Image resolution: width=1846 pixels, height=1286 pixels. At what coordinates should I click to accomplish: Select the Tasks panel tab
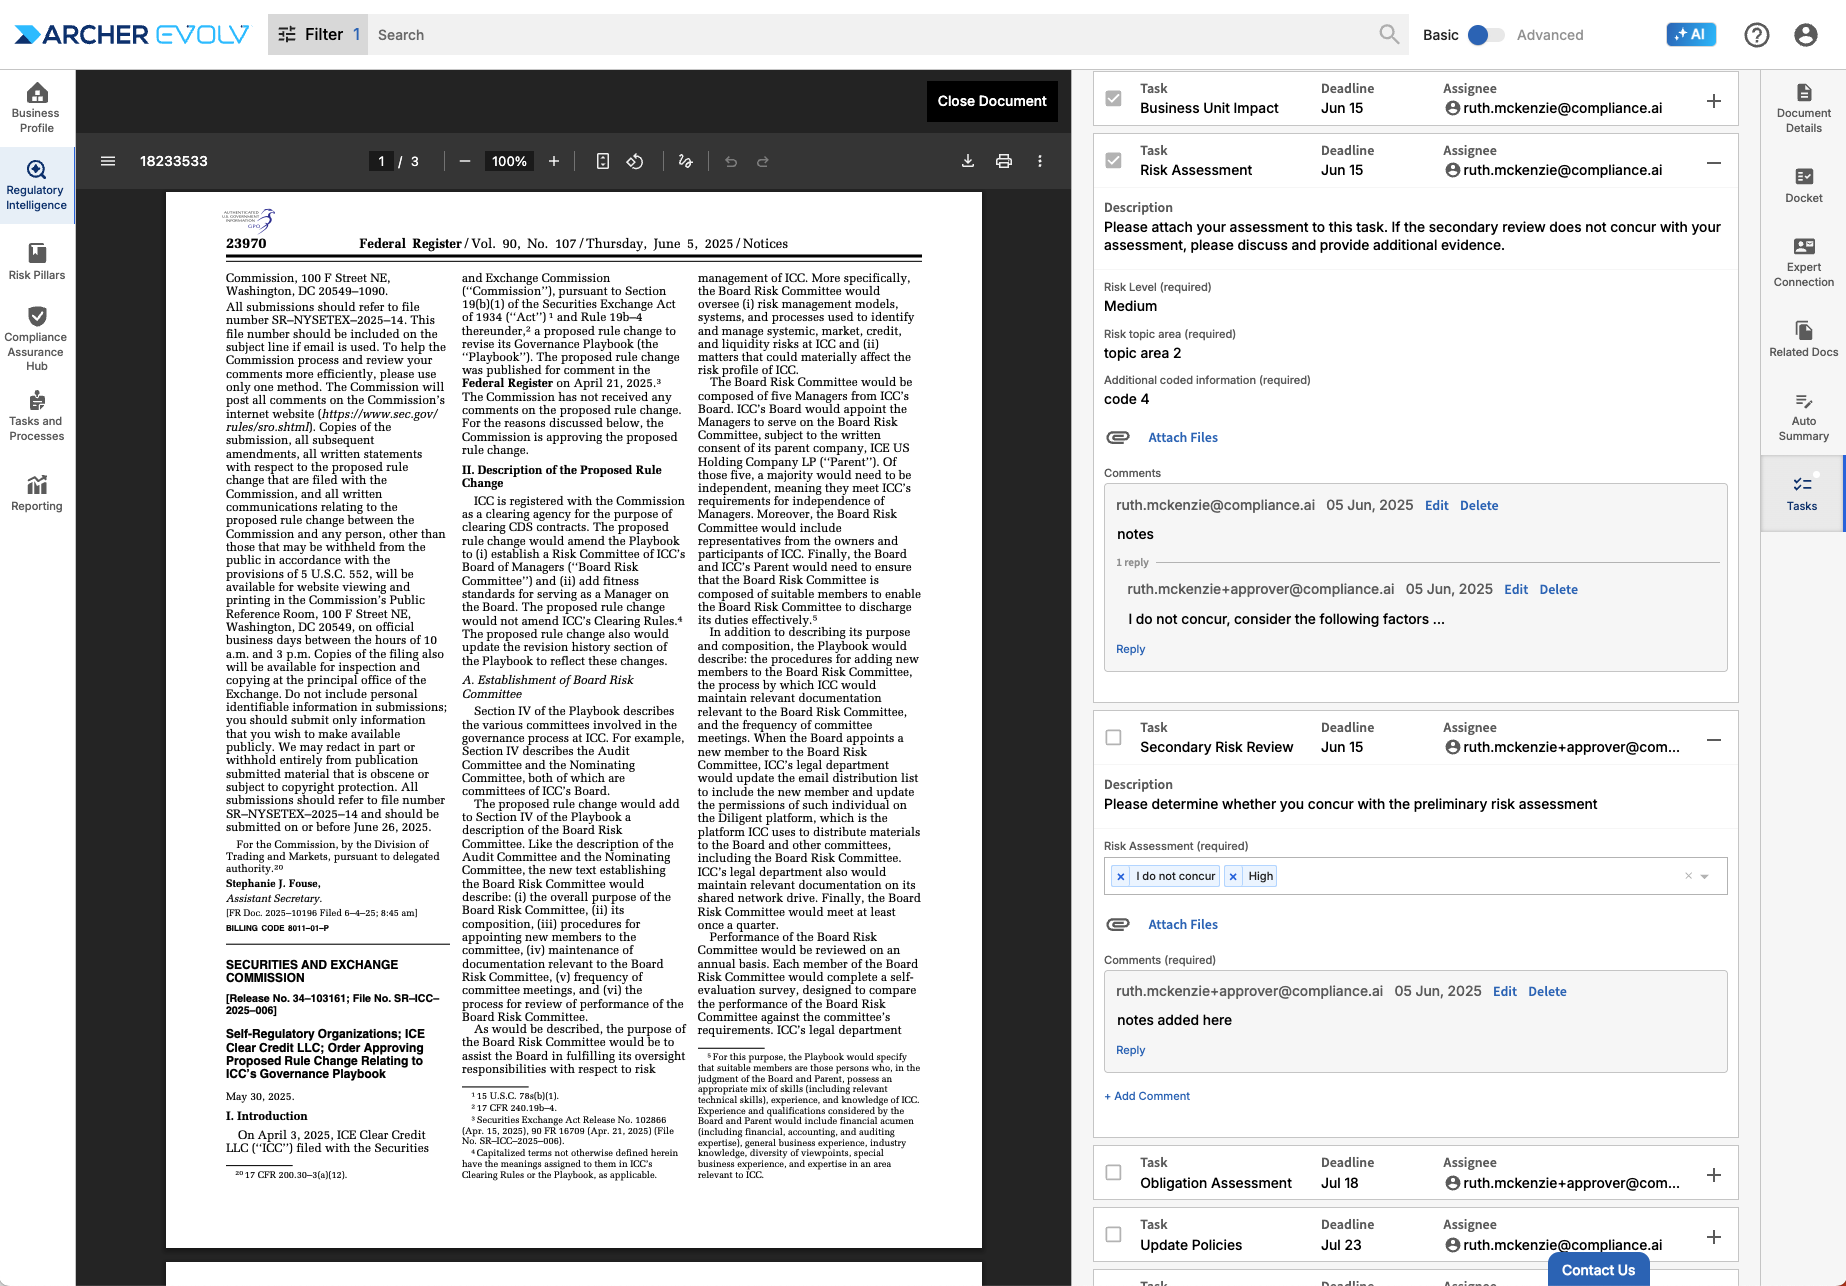tap(1802, 493)
